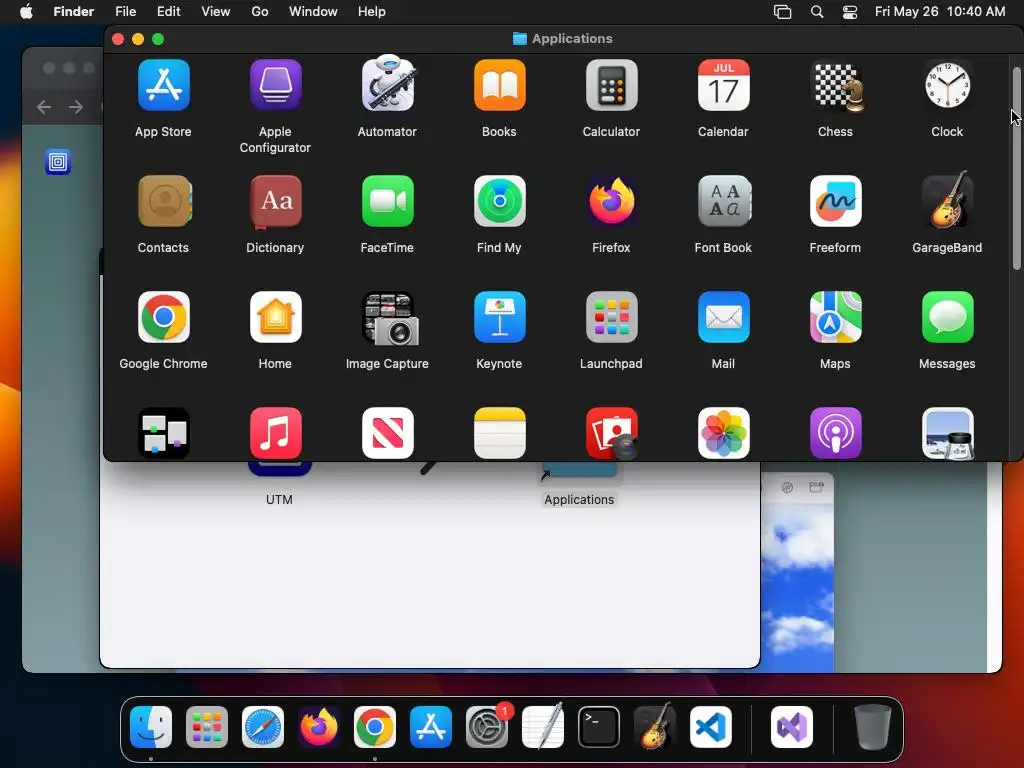
Task: Open the Keynote app
Action: click(x=500, y=317)
